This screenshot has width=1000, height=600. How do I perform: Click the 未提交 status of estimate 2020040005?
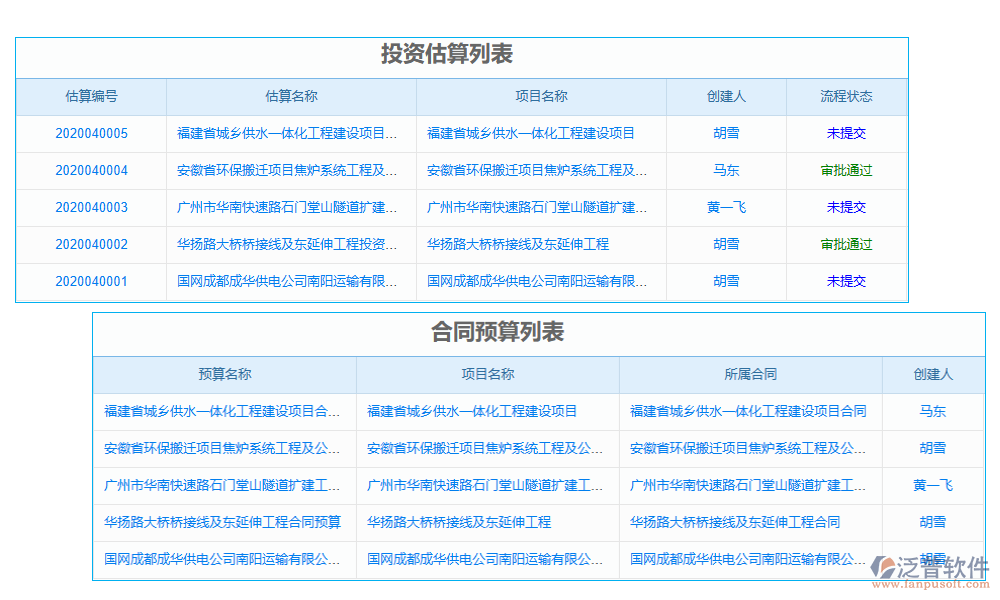pos(846,134)
